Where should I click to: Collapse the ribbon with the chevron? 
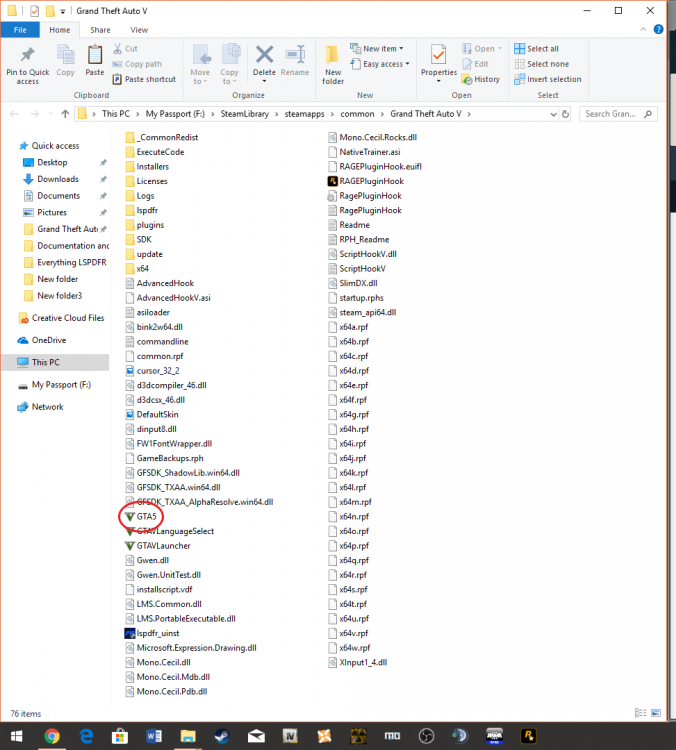pos(643,30)
